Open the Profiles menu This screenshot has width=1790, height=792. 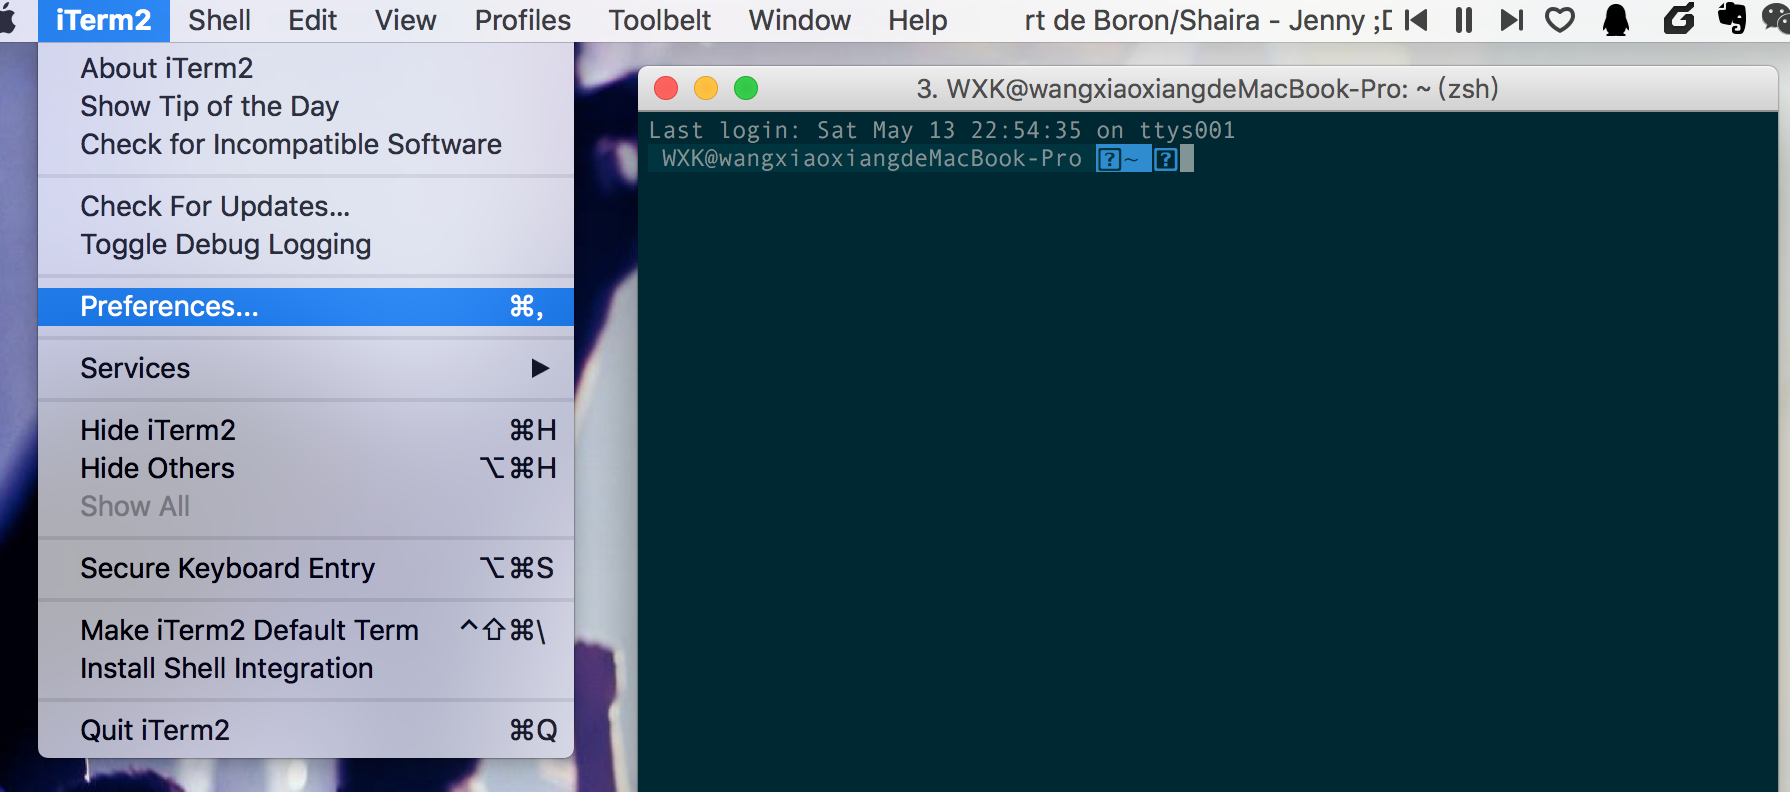(522, 20)
